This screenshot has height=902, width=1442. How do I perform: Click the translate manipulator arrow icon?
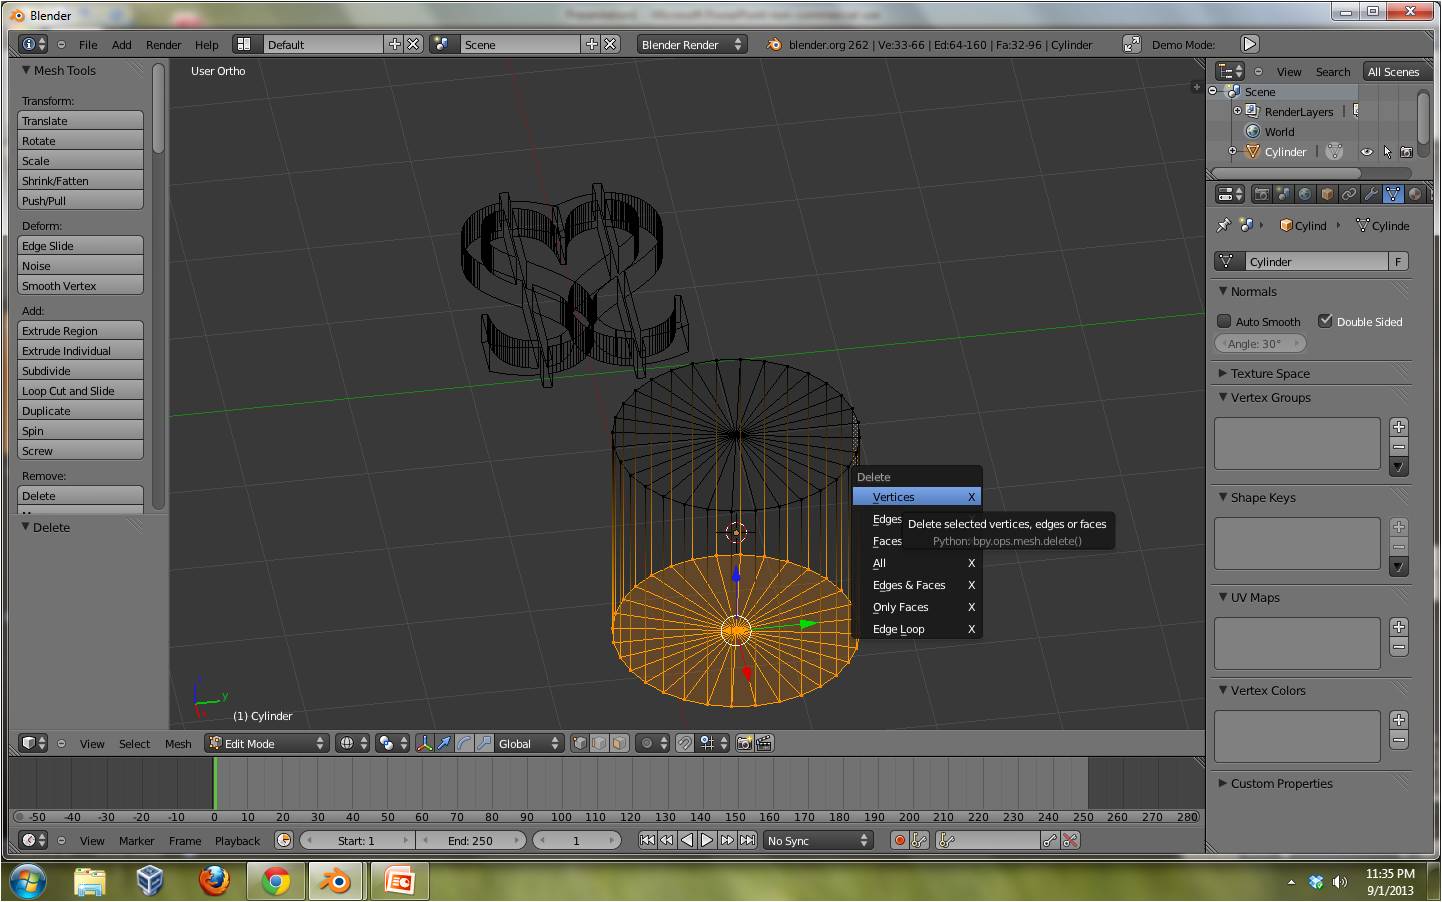(x=444, y=743)
